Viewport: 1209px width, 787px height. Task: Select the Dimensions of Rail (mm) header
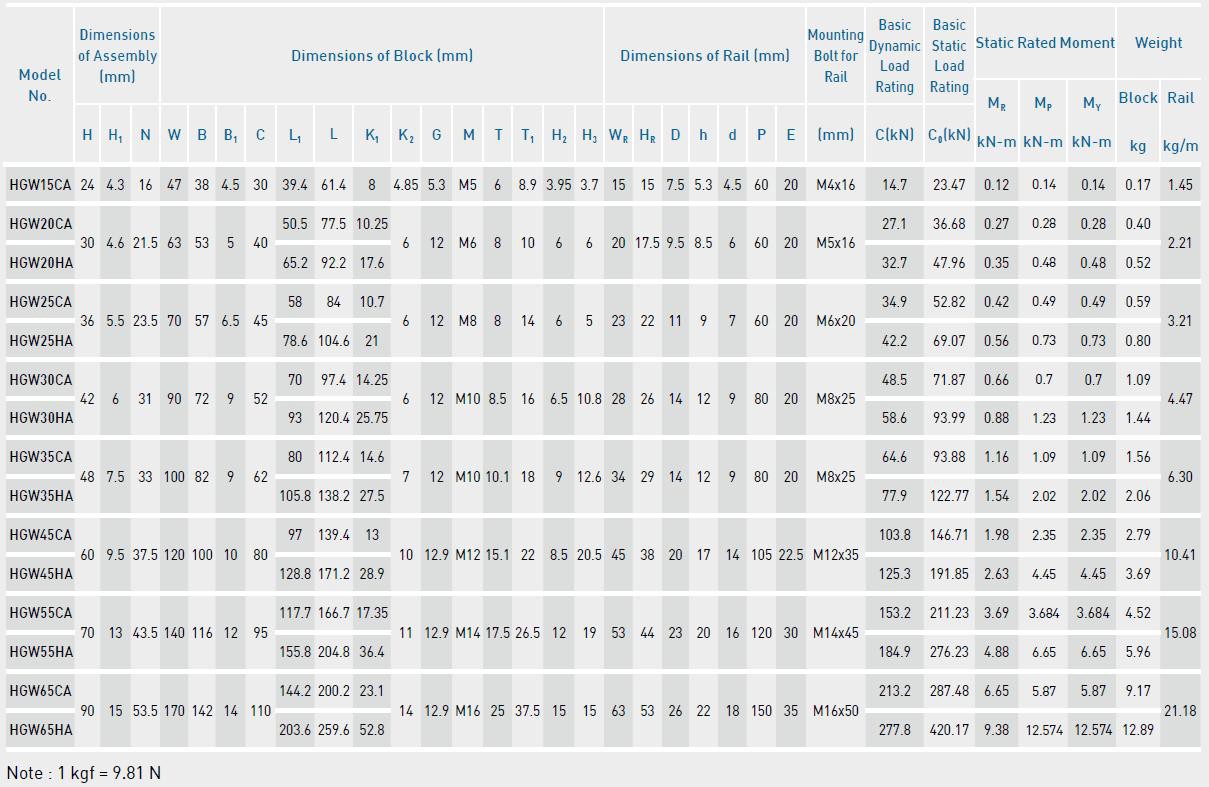(705, 56)
